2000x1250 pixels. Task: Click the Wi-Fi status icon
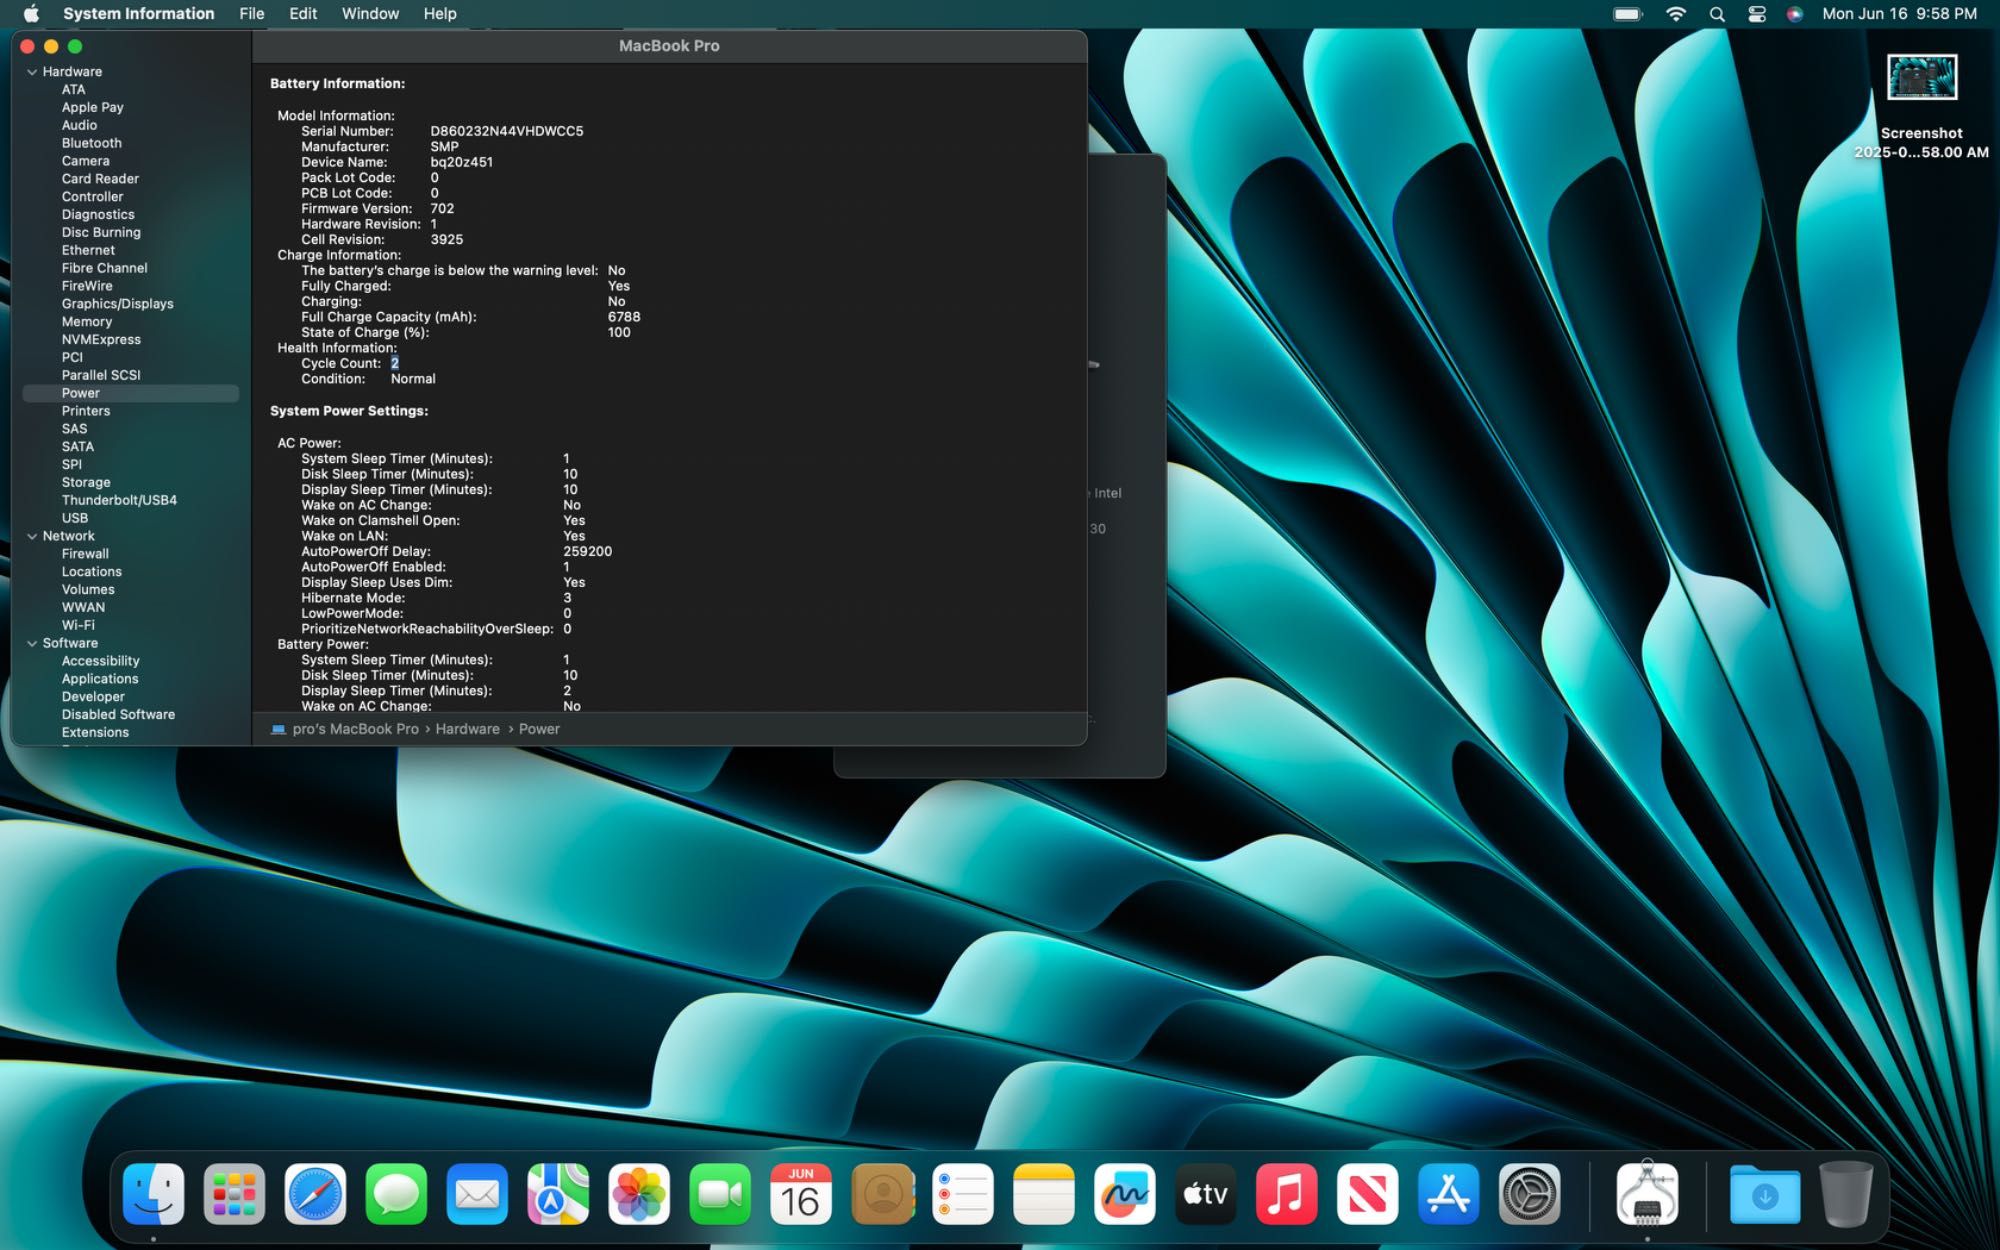coord(1676,14)
